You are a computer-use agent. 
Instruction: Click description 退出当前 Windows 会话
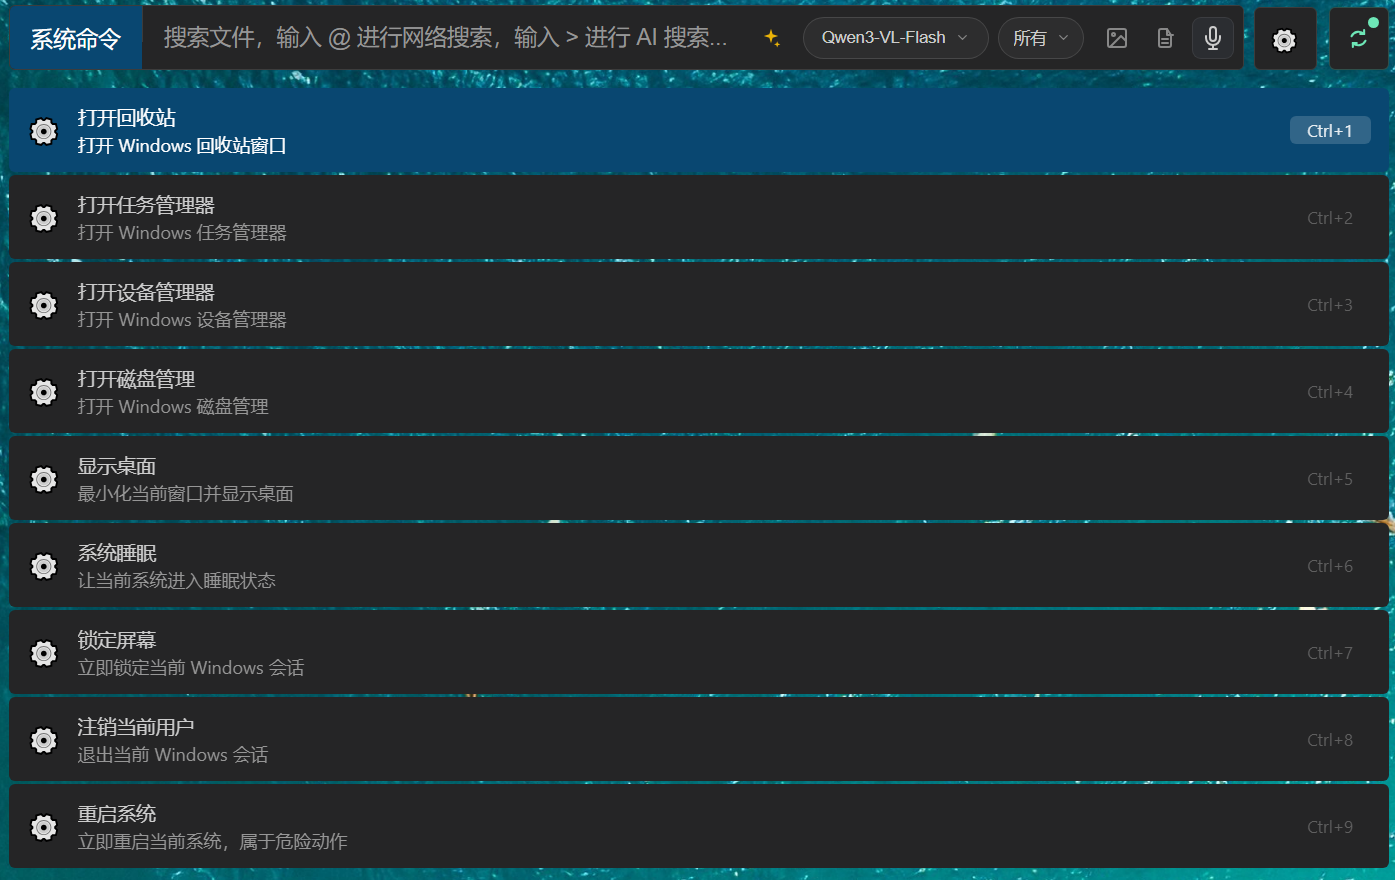click(173, 755)
